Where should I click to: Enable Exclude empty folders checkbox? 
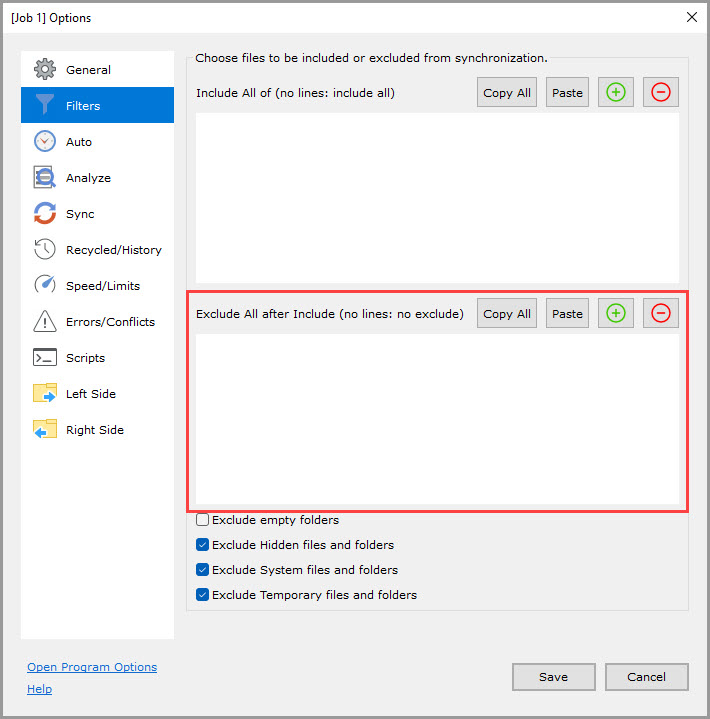203,520
